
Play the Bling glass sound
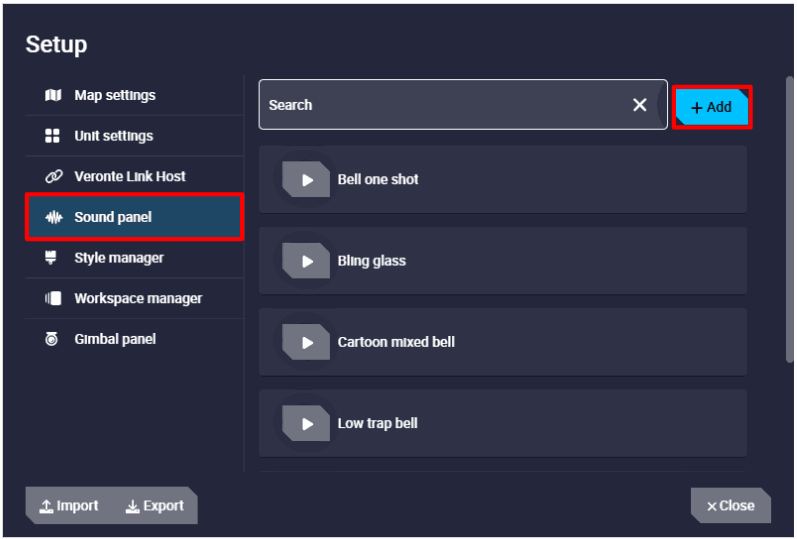pos(306,261)
